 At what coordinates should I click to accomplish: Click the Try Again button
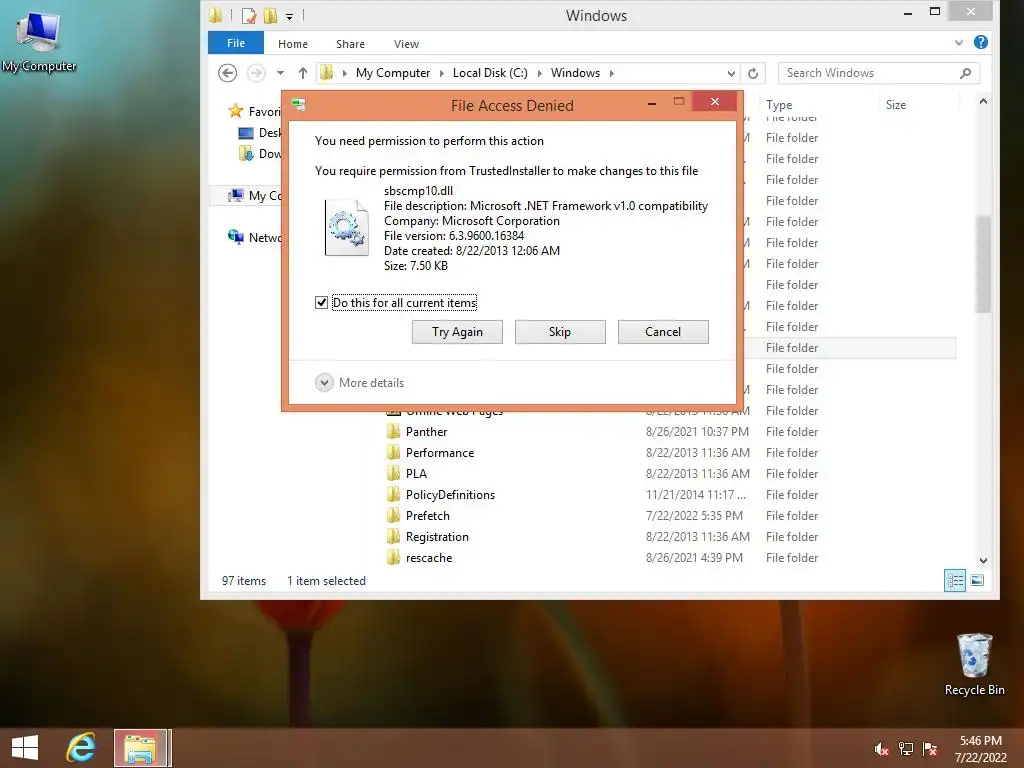(x=457, y=332)
